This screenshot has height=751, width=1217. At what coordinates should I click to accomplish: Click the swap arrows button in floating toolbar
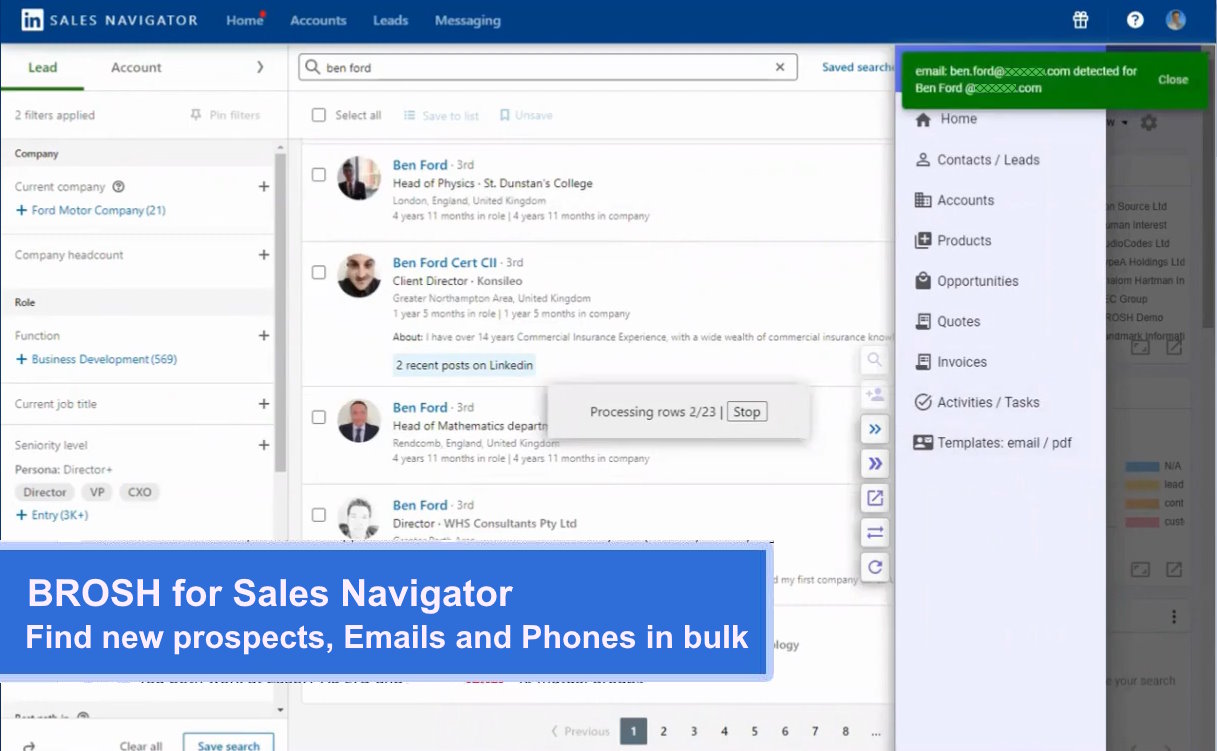[x=875, y=532]
